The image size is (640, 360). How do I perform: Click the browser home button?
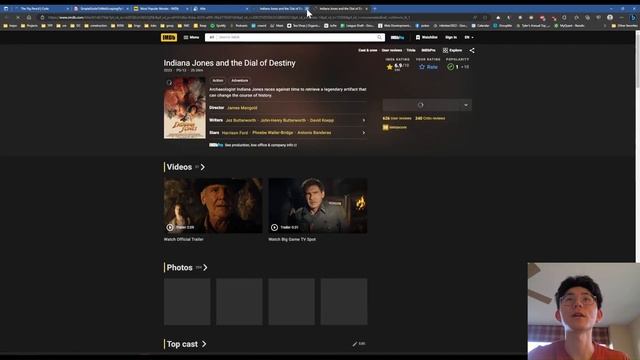coord(29,18)
